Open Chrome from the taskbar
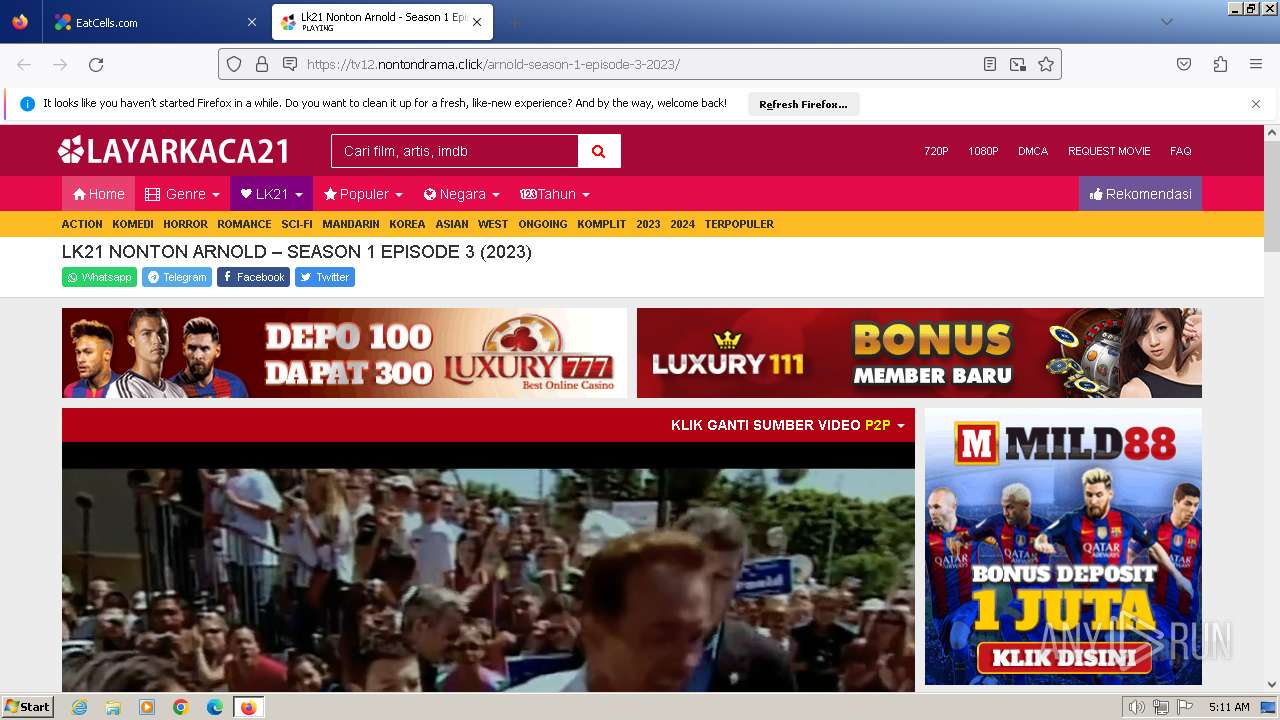Viewport: 1280px width, 720px height. pyautogui.click(x=181, y=707)
